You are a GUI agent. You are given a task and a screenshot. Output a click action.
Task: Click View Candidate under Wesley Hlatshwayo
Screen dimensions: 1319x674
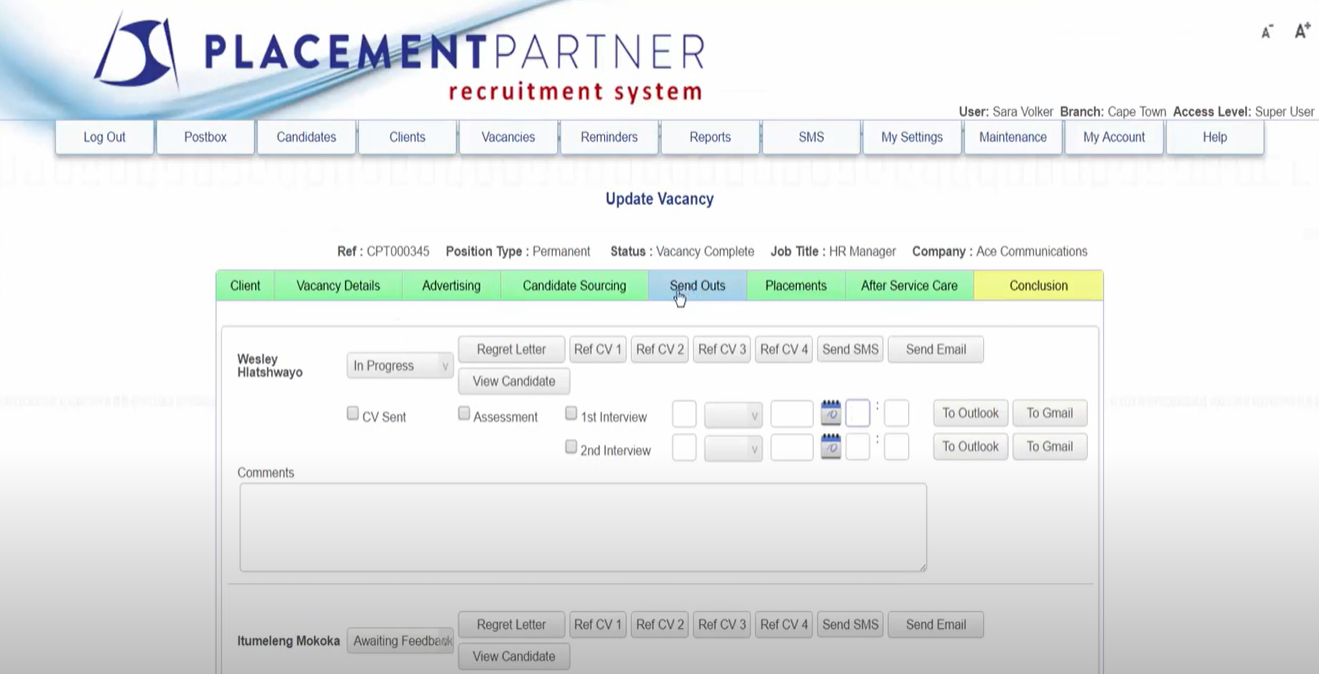point(513,381)
